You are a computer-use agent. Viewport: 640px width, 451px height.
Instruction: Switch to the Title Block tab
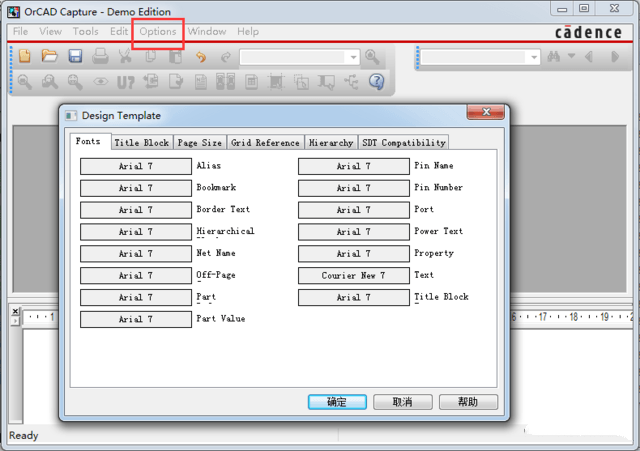point(142,142)
